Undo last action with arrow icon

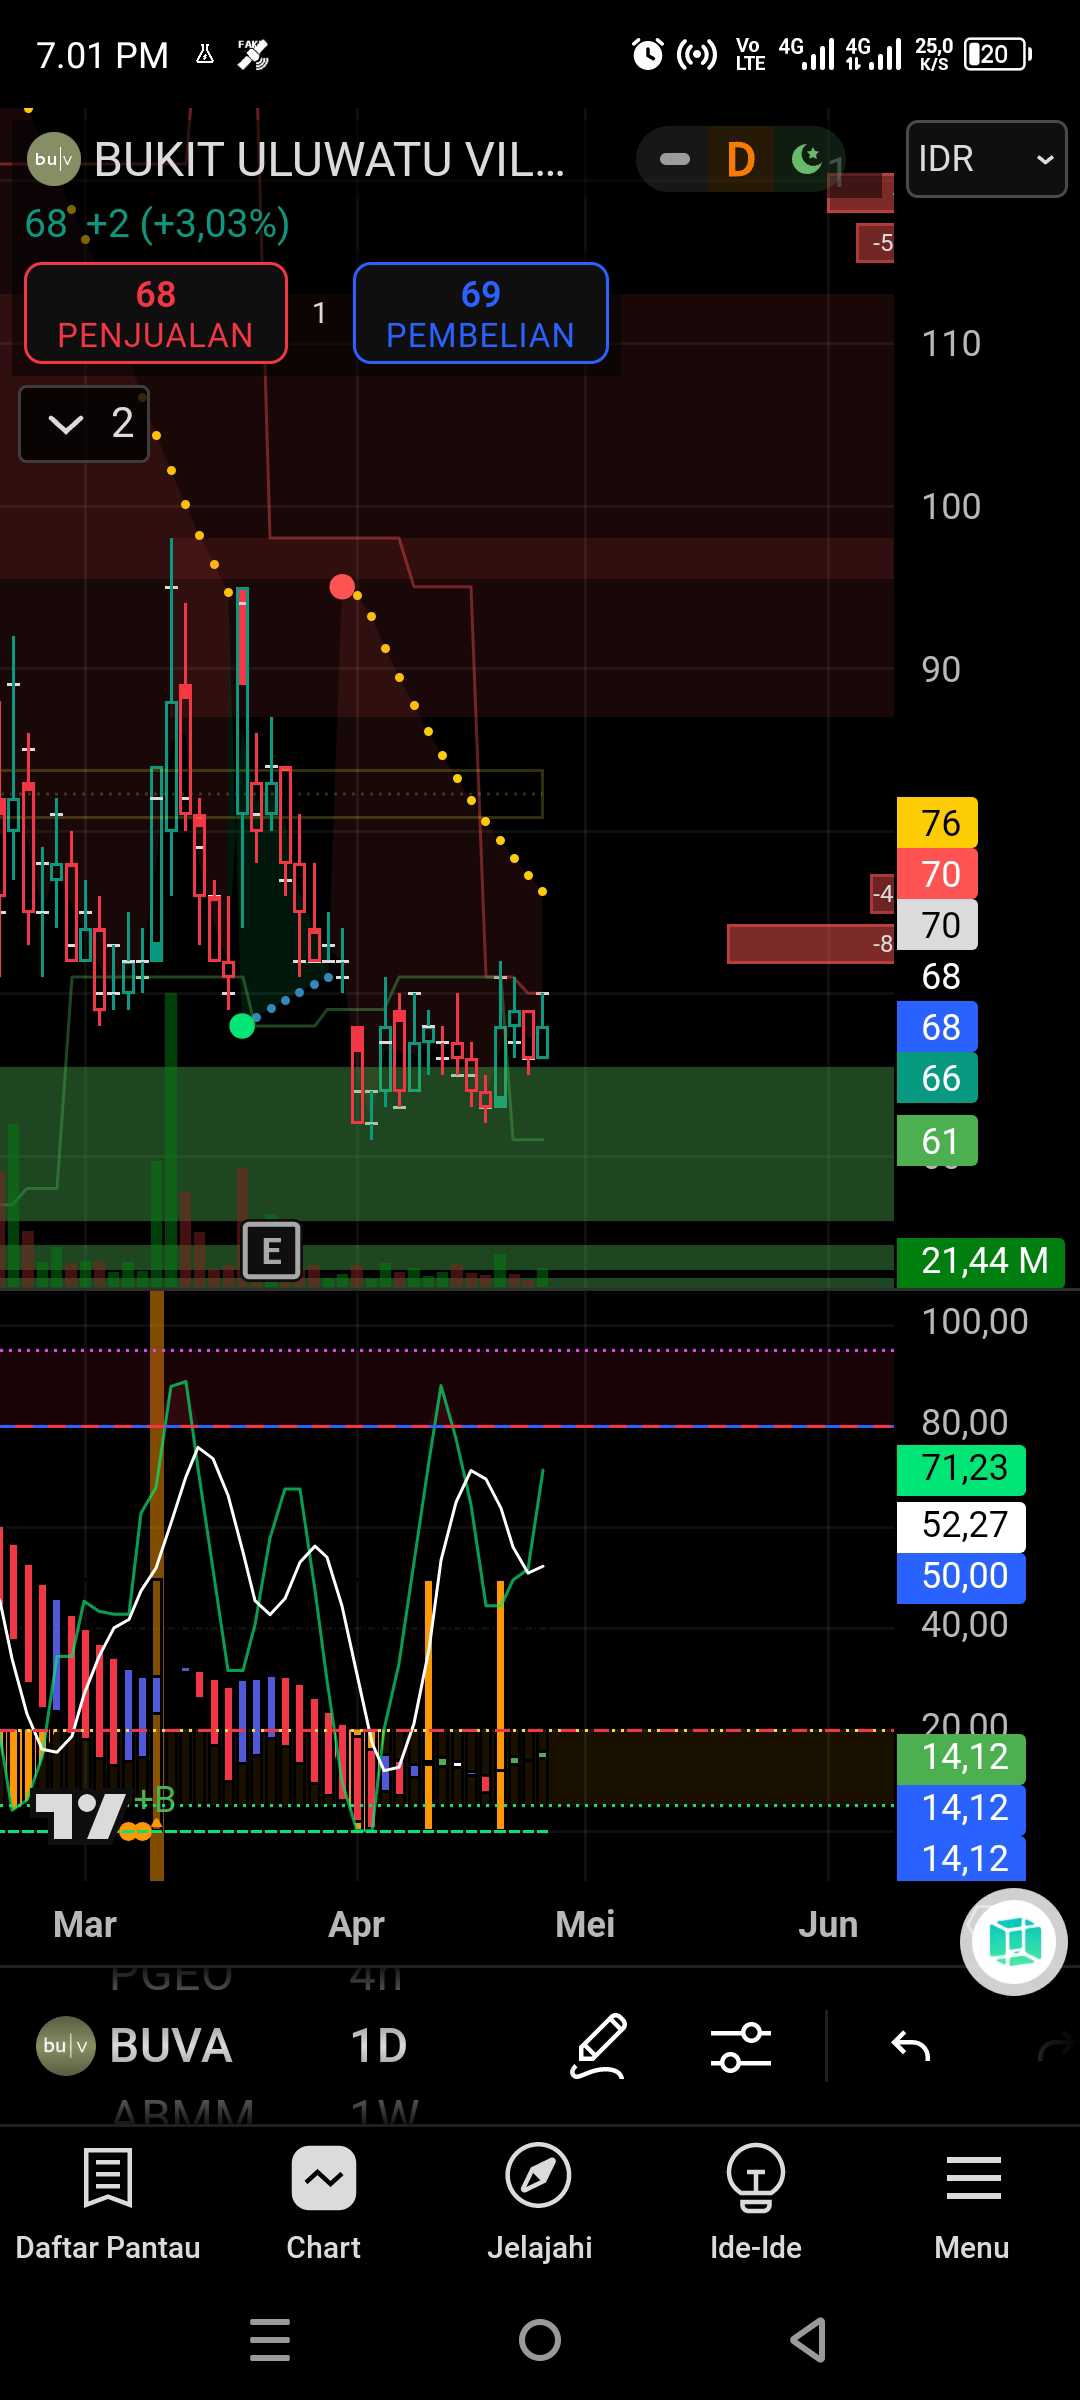pos(910,2046)
